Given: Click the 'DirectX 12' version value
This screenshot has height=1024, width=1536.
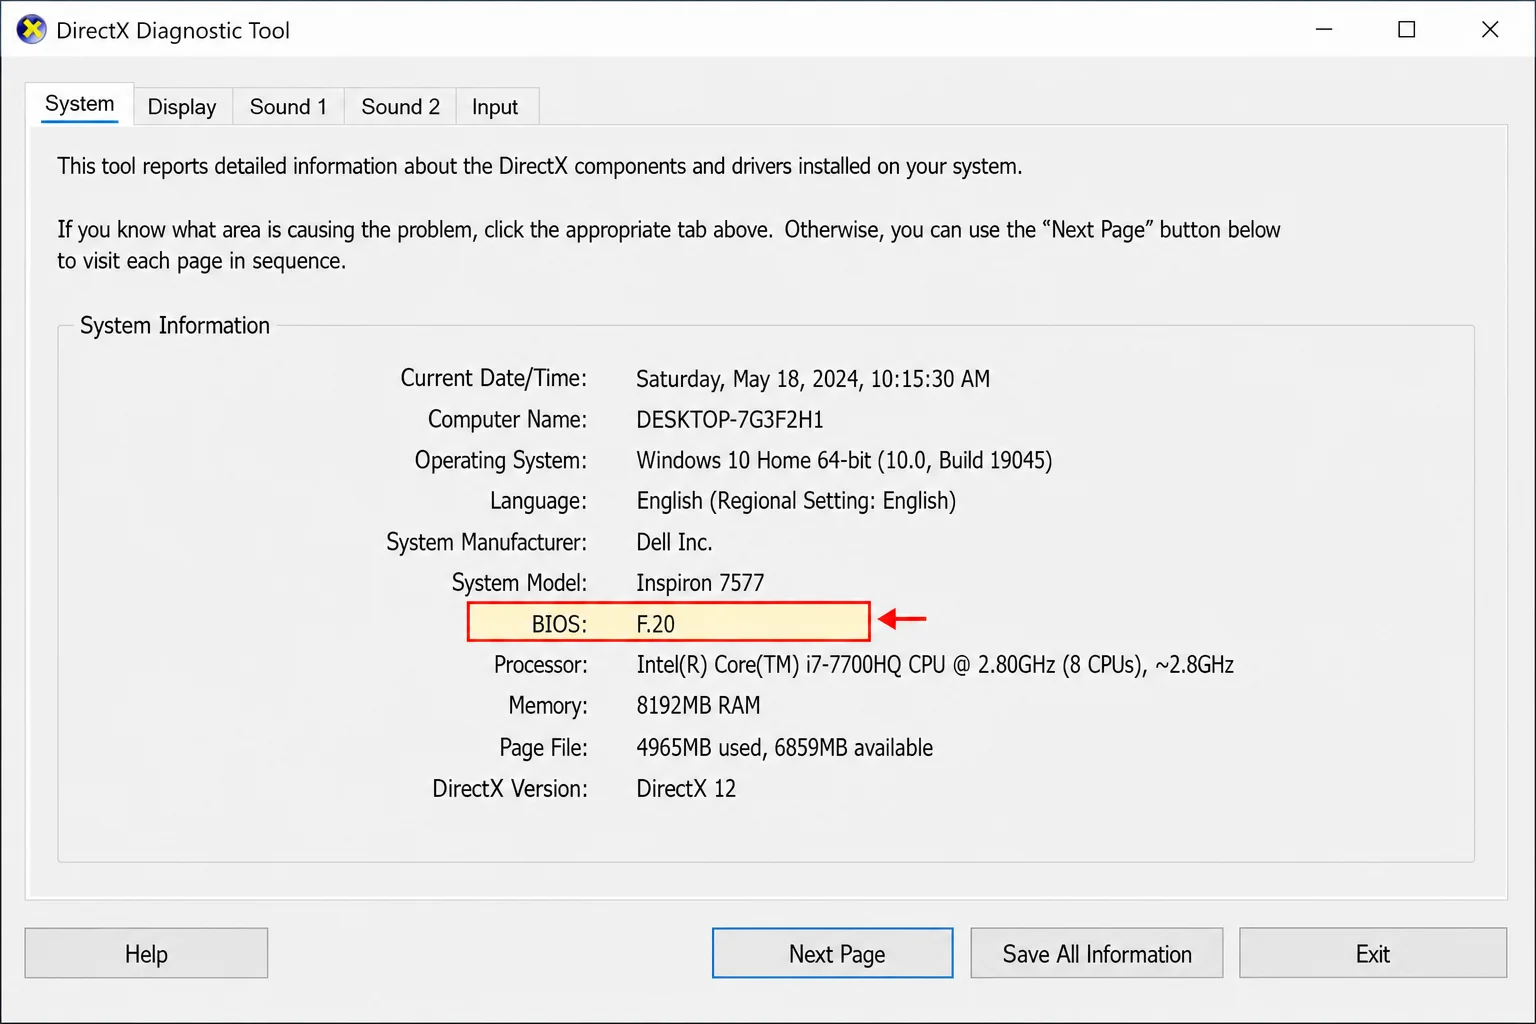Looking at the screenshot, I should [686, 789].
